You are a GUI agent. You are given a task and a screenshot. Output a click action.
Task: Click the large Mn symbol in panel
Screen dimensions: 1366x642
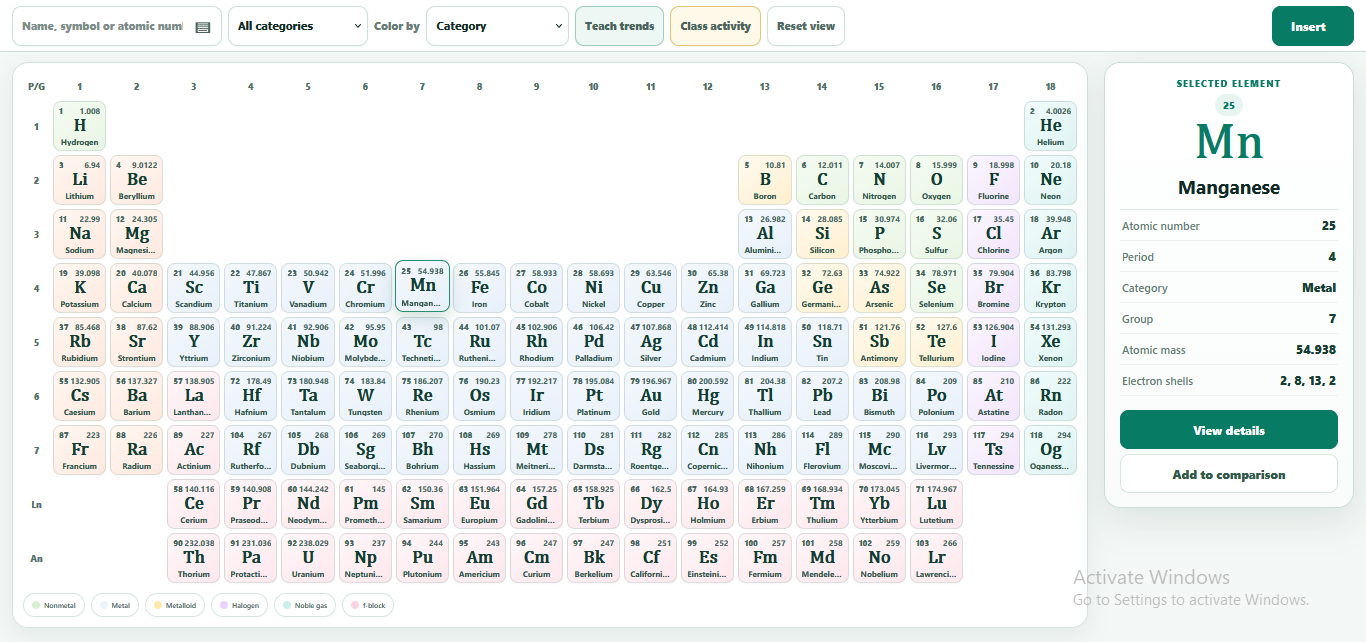pyautogui.click(x=1229, y=143)
